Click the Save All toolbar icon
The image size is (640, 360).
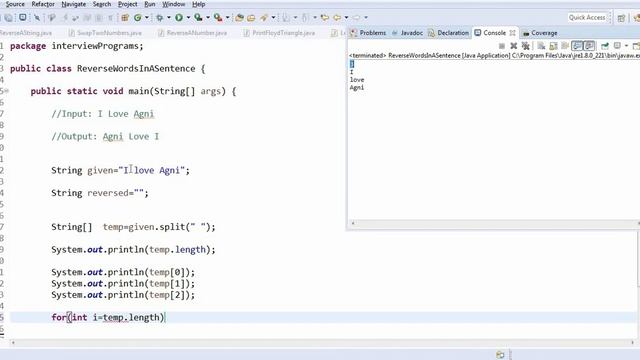pos(9,18)
